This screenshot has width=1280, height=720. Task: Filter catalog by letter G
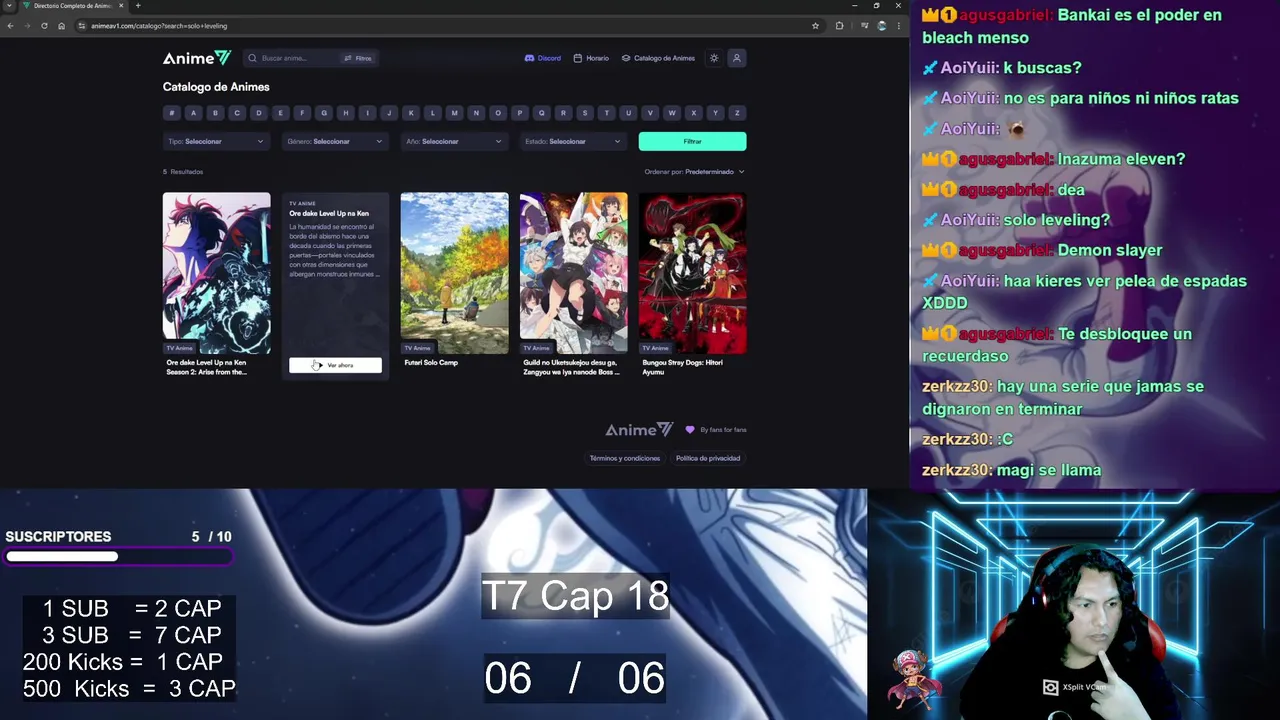pyautogui.click(x=324, y=113)
